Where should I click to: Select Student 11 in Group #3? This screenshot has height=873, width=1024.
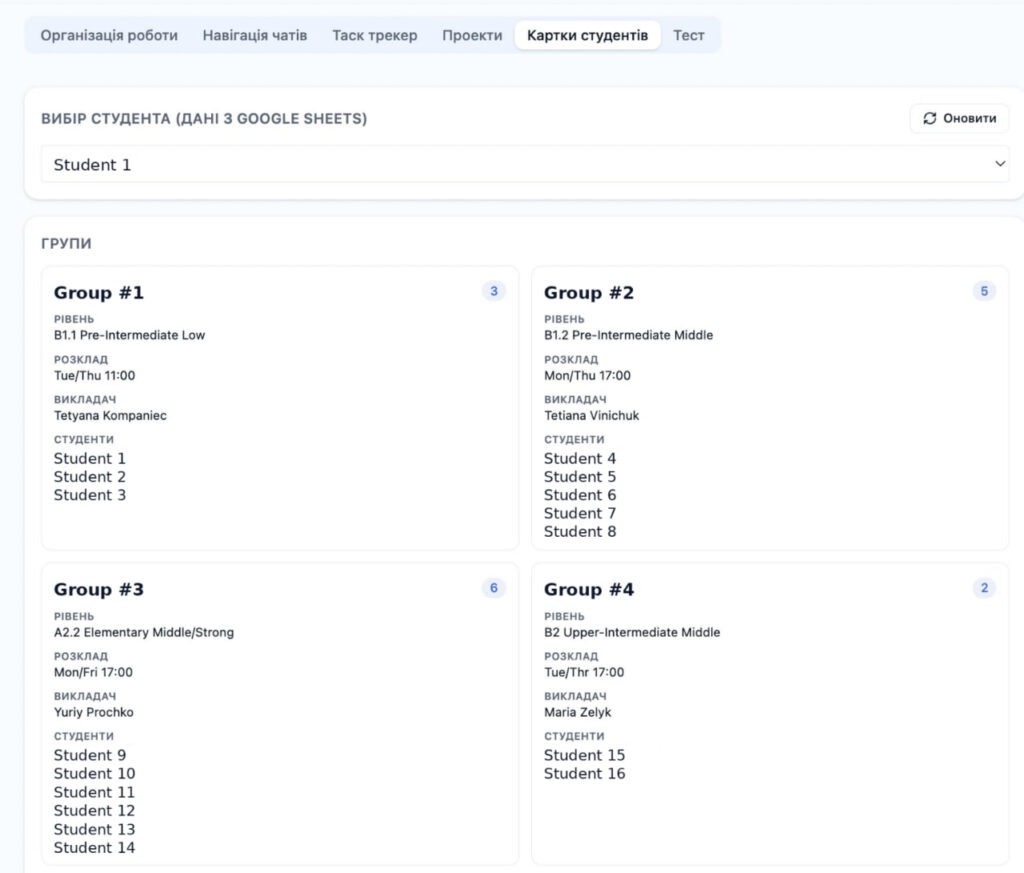pyautogui.click(x=94, y=792)
